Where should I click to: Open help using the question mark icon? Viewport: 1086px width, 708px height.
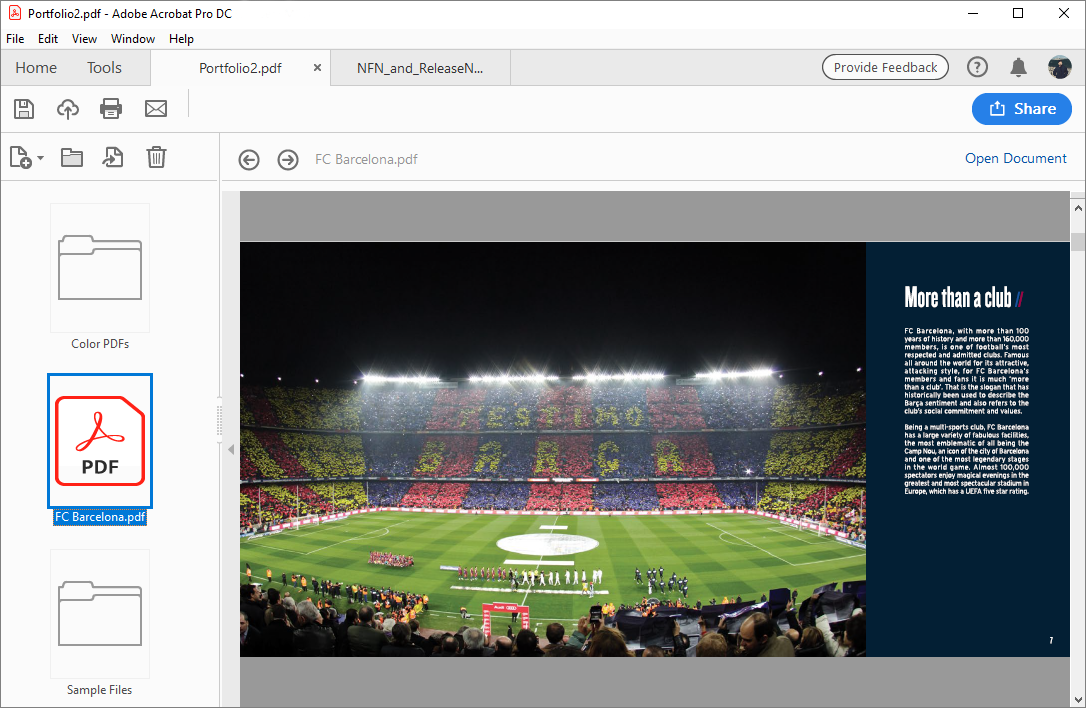point(977,67)
